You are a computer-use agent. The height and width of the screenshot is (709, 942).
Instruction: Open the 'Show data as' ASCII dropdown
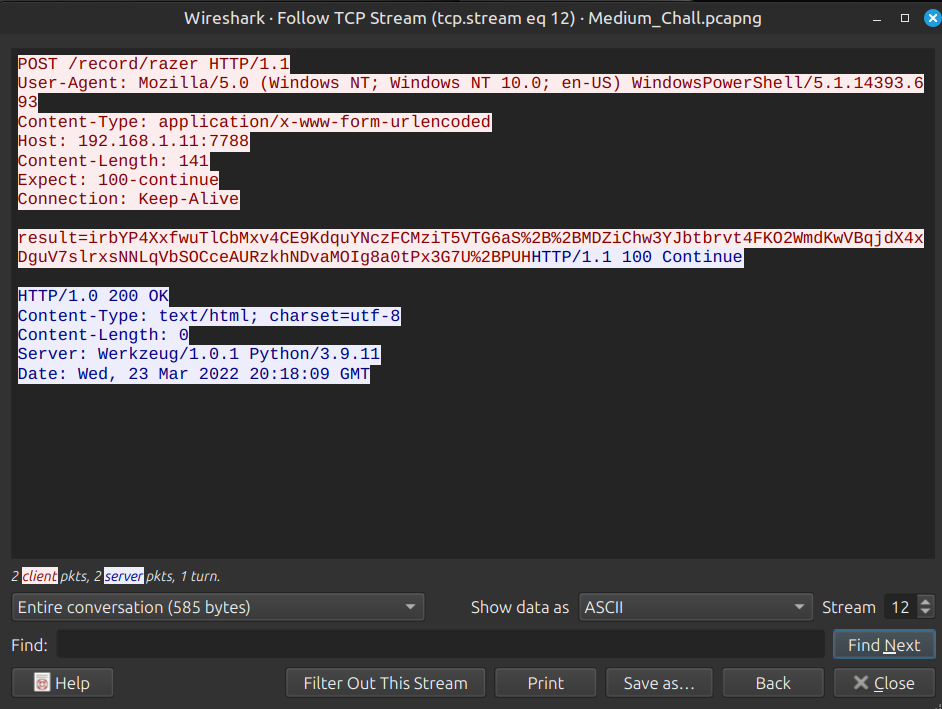coord(696,607)
